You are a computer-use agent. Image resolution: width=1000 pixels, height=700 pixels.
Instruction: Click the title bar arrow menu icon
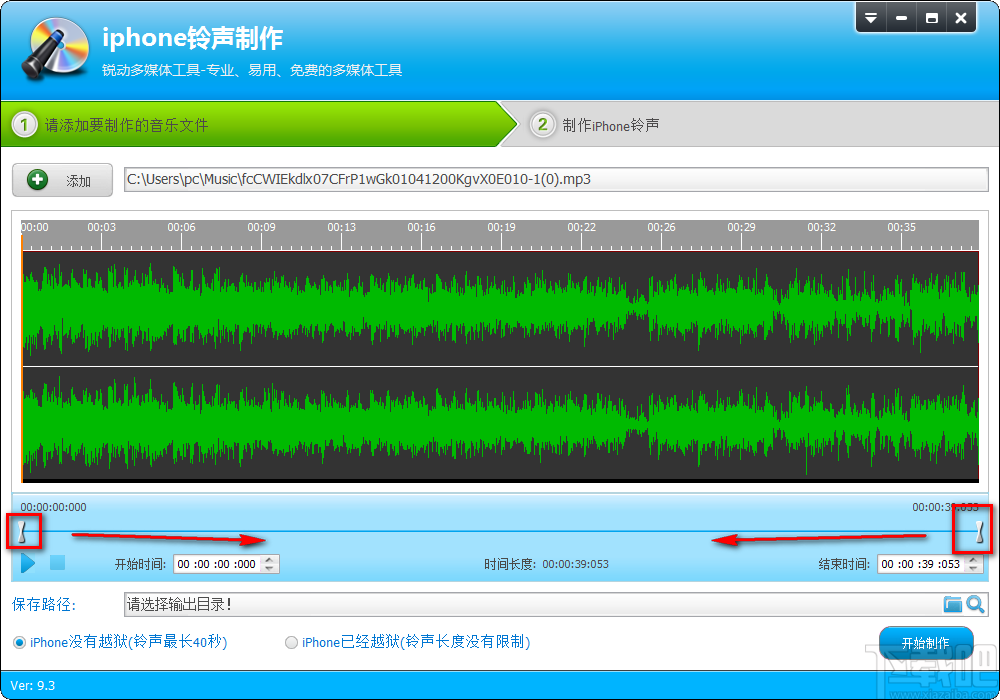[x=871, y=17]
